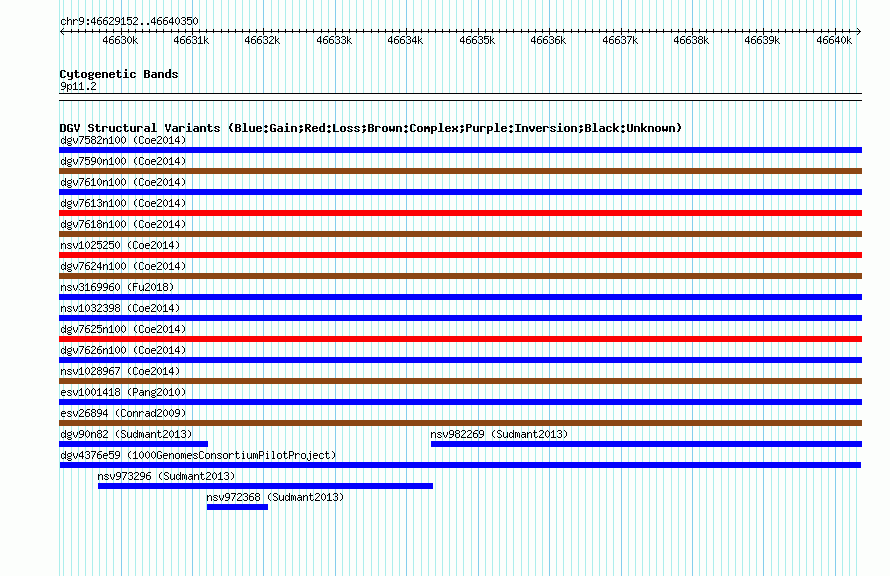Select the red bar for nsv1025250

(460, 255)
